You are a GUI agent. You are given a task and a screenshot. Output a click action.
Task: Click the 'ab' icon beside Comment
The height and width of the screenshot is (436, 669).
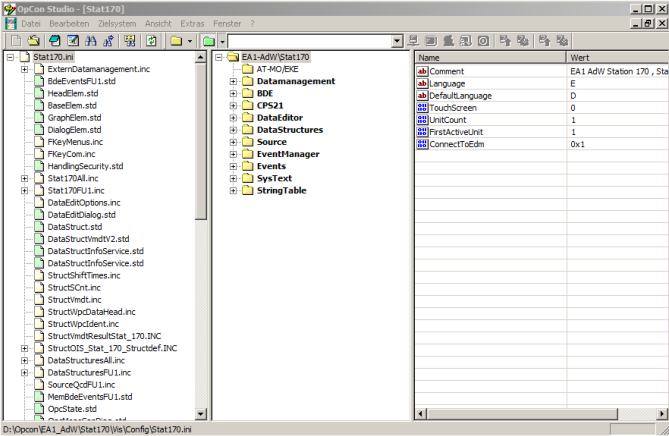coord(421,72)
